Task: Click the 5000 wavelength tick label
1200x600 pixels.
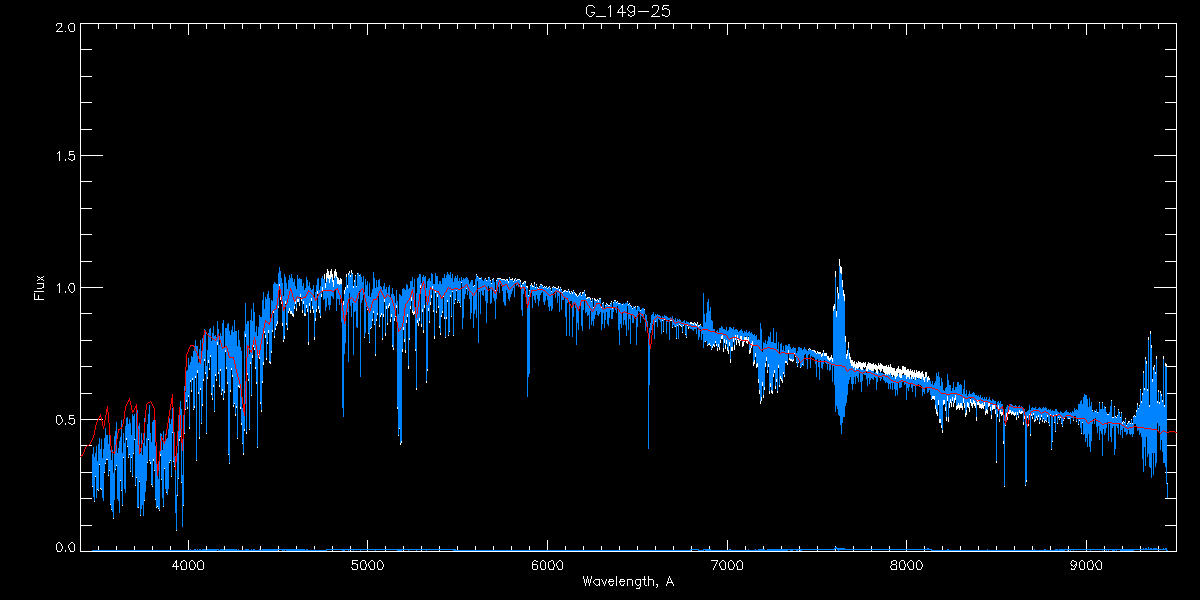Action: pos(367,565)
